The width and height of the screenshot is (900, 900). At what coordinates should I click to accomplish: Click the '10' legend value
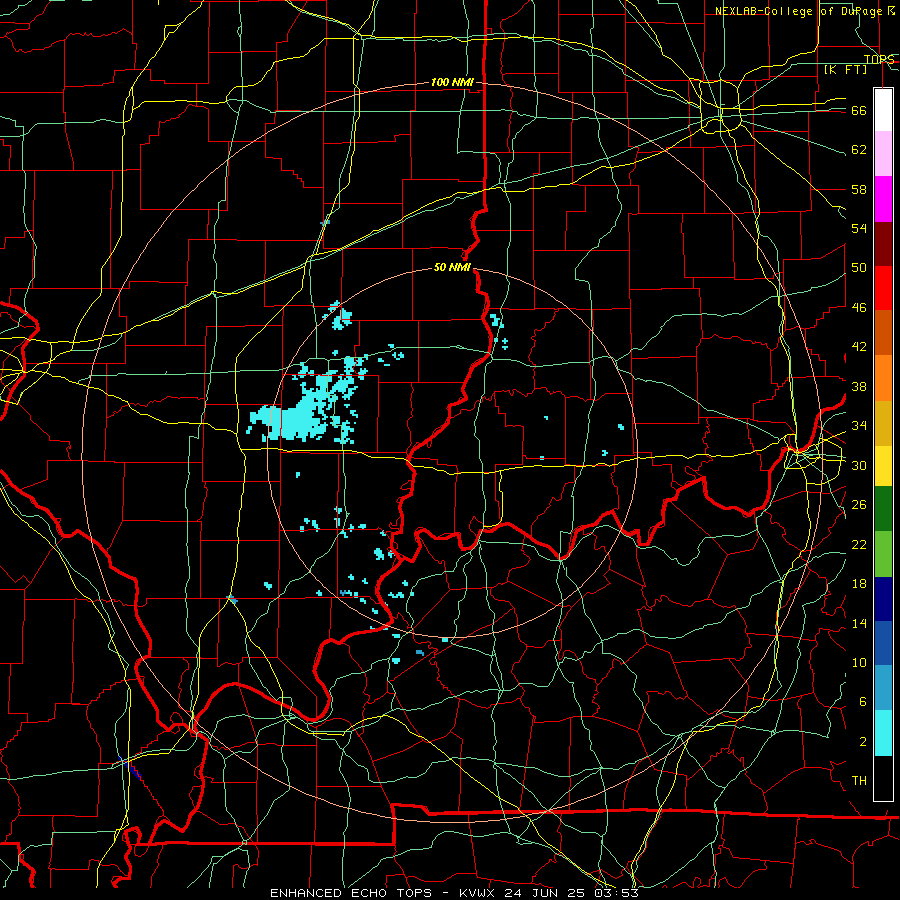[859, 663]
